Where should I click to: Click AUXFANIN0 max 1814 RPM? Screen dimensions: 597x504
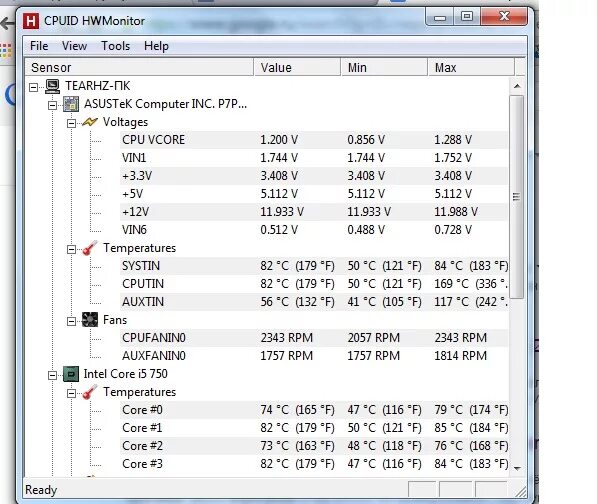[x=461, y=356]
